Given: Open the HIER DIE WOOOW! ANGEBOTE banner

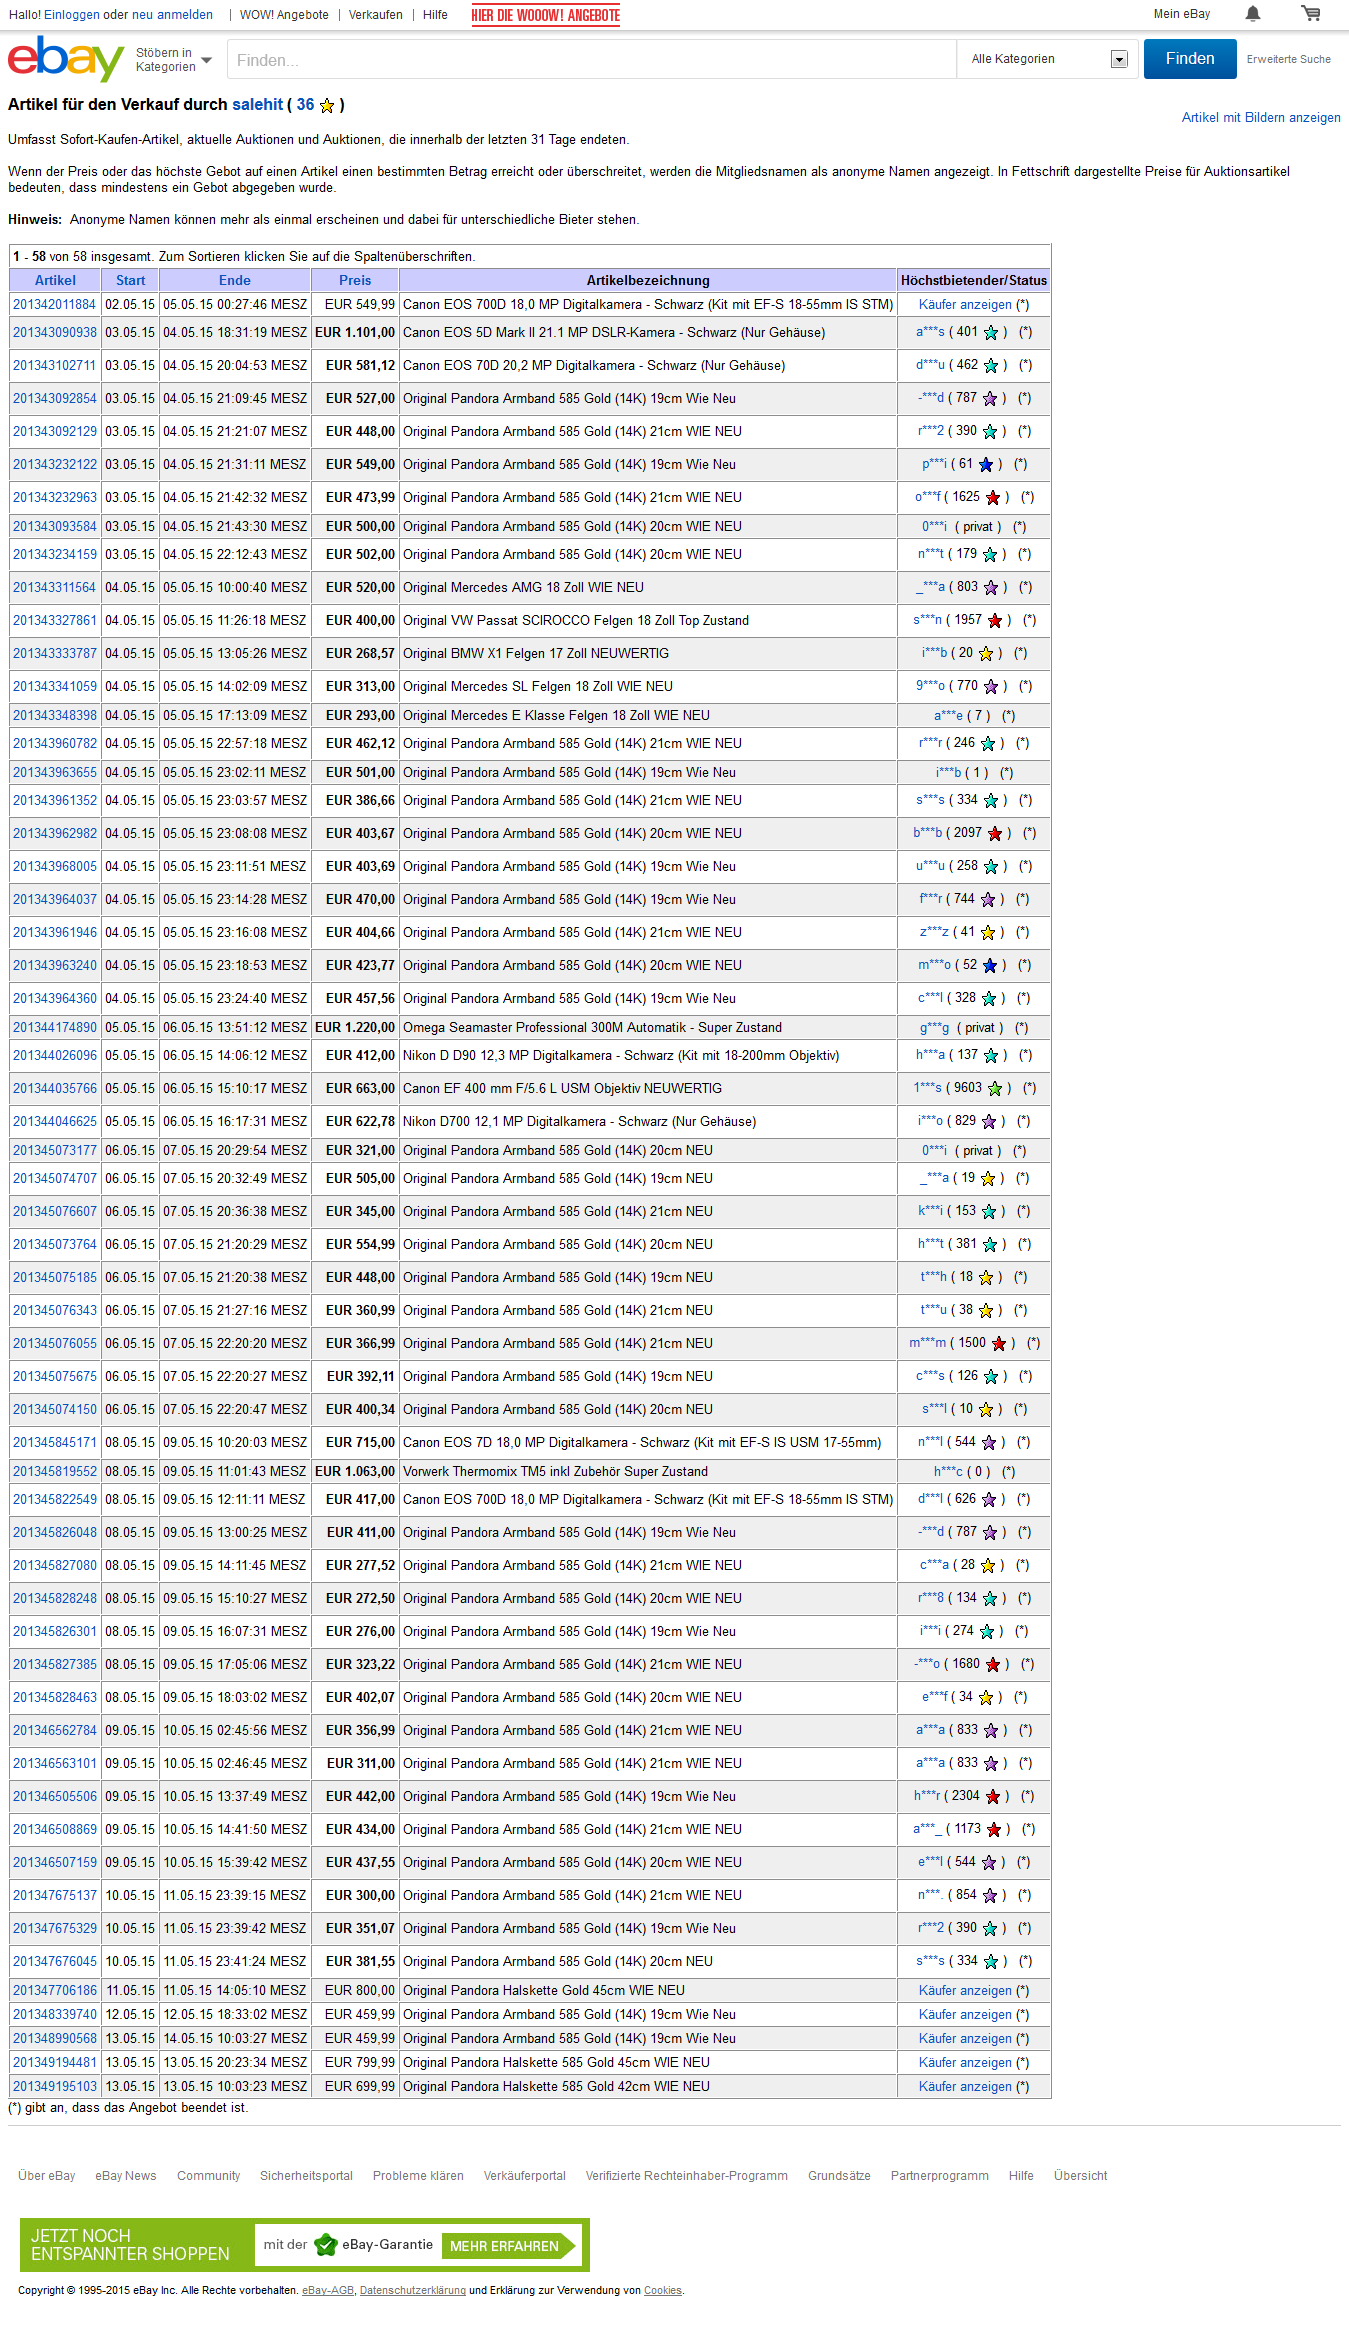Looking at the screenshot, I should [546, 15].
